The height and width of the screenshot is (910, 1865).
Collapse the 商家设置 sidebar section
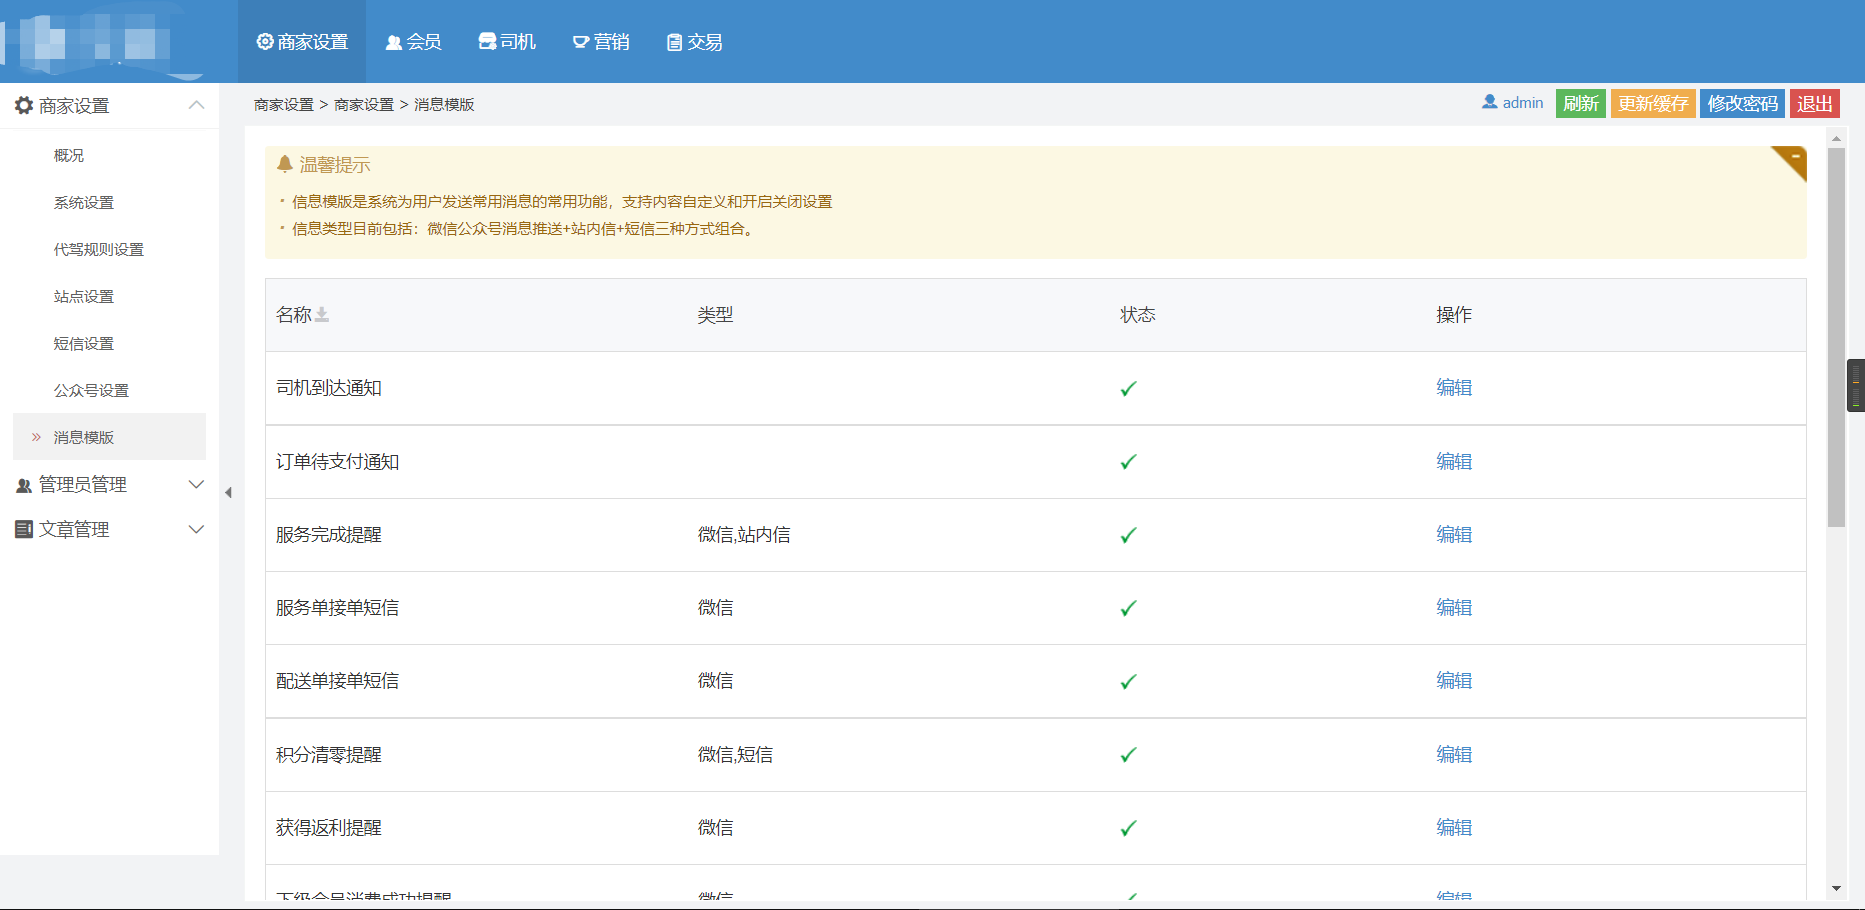(x=196, y=105)
